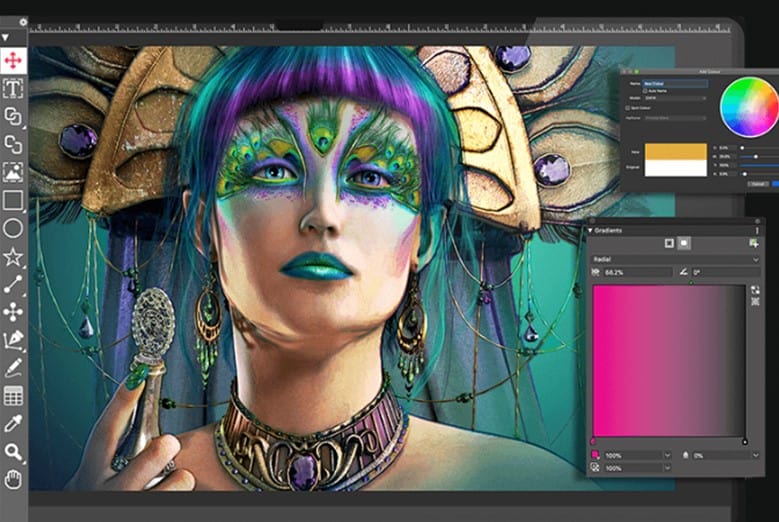Screen dimensions: 779x522
Task: Select the Starburst tool
Action: [13, 256]
